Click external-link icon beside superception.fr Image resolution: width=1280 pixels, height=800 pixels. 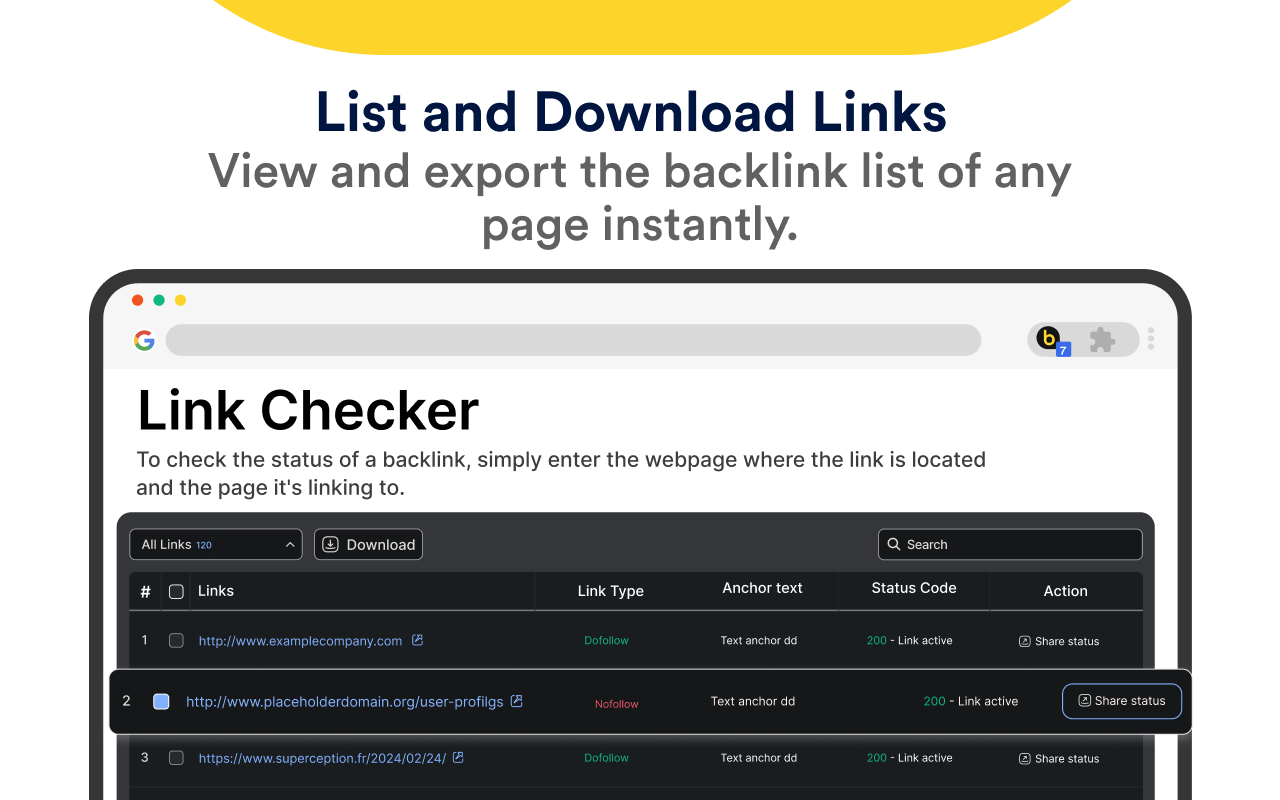click(458, 757)
